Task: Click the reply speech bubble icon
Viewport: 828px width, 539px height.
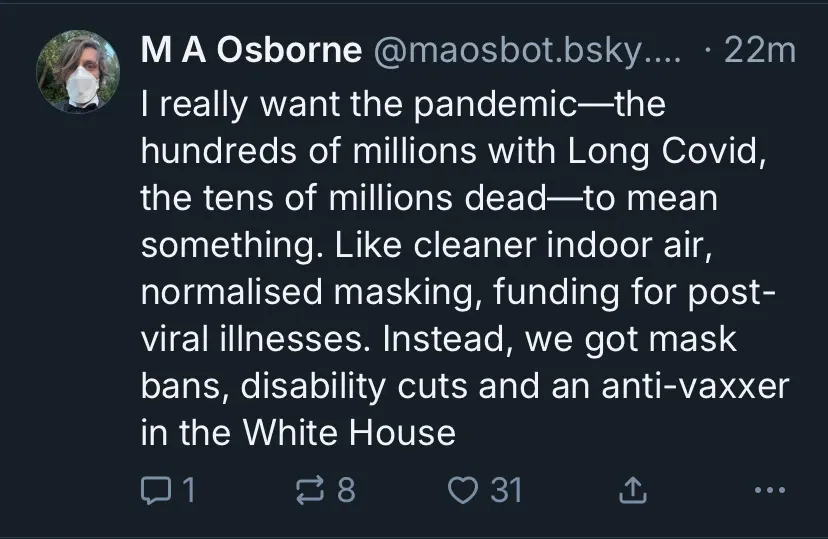Action: click(155, 489)
